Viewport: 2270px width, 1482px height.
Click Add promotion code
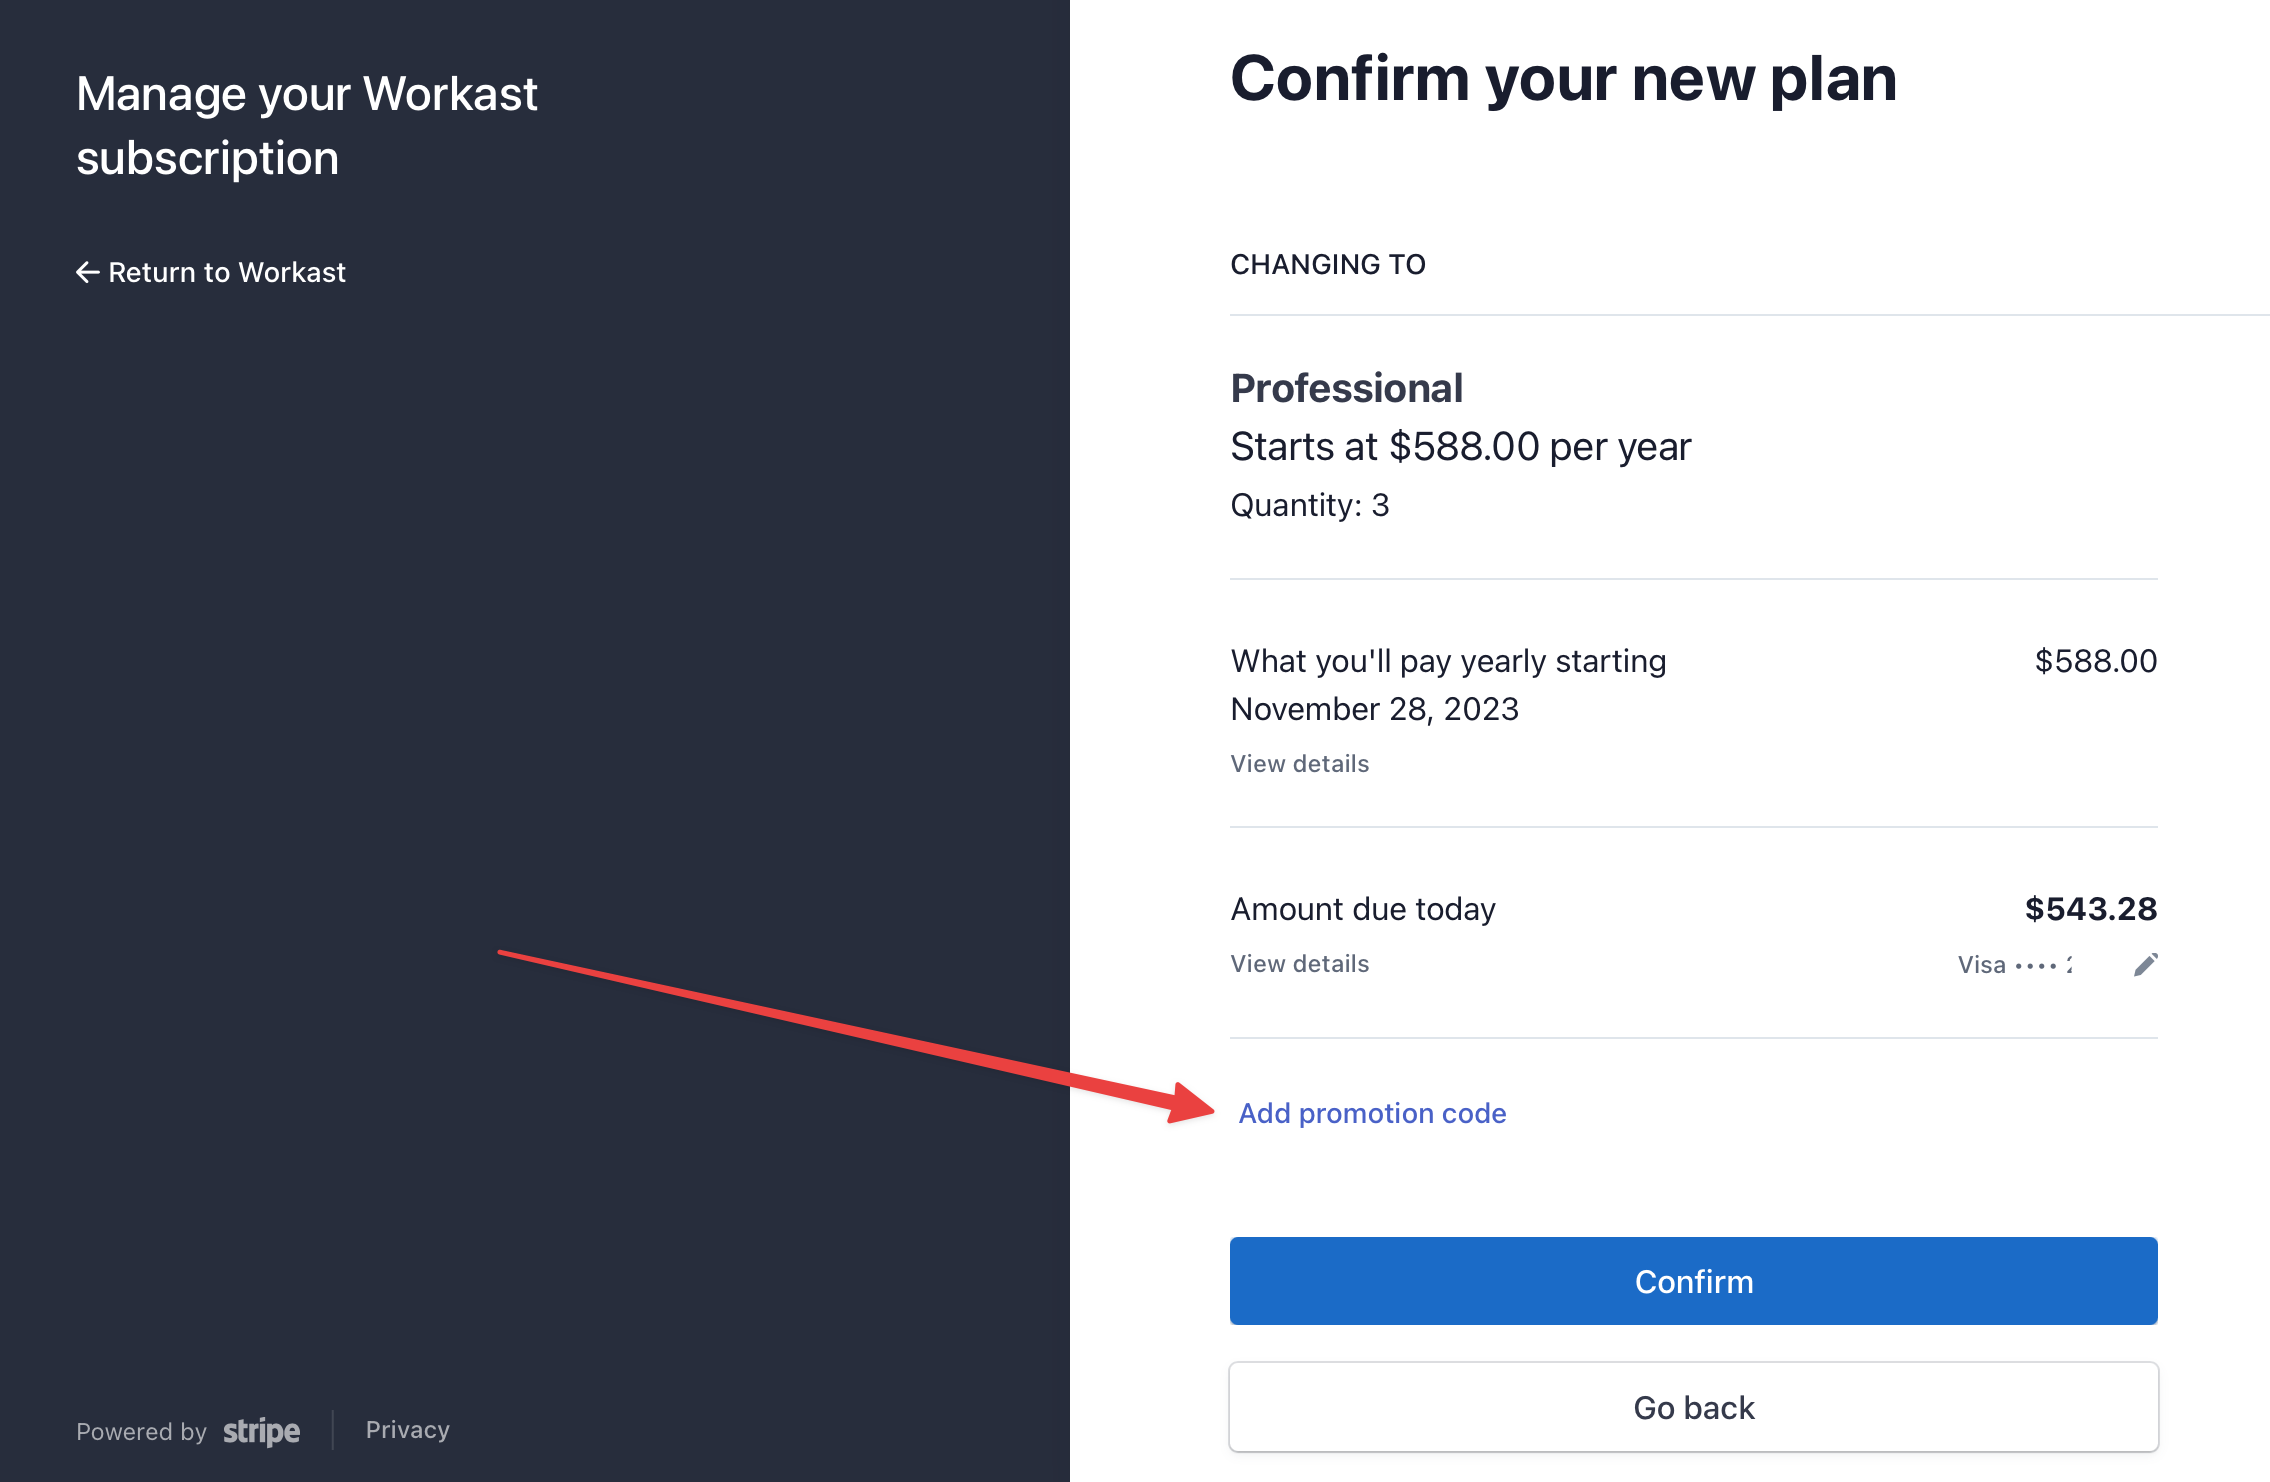point(1372,1113)
